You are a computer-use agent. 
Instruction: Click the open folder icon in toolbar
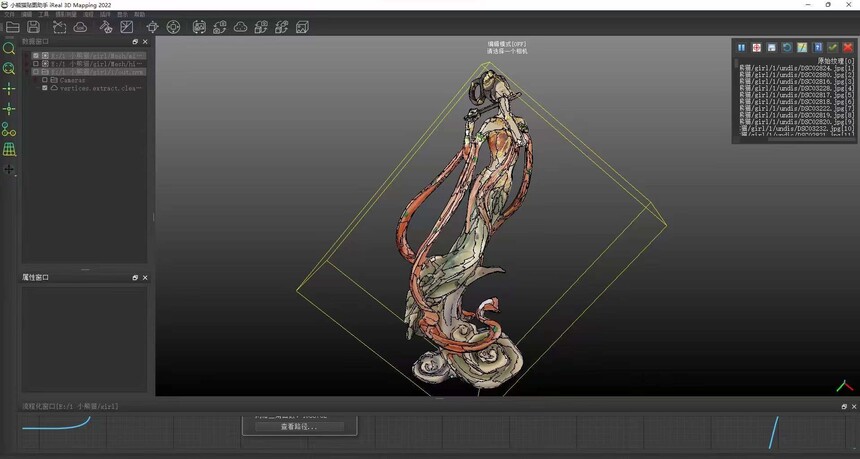pyautogui.click(x=12, y=27)
